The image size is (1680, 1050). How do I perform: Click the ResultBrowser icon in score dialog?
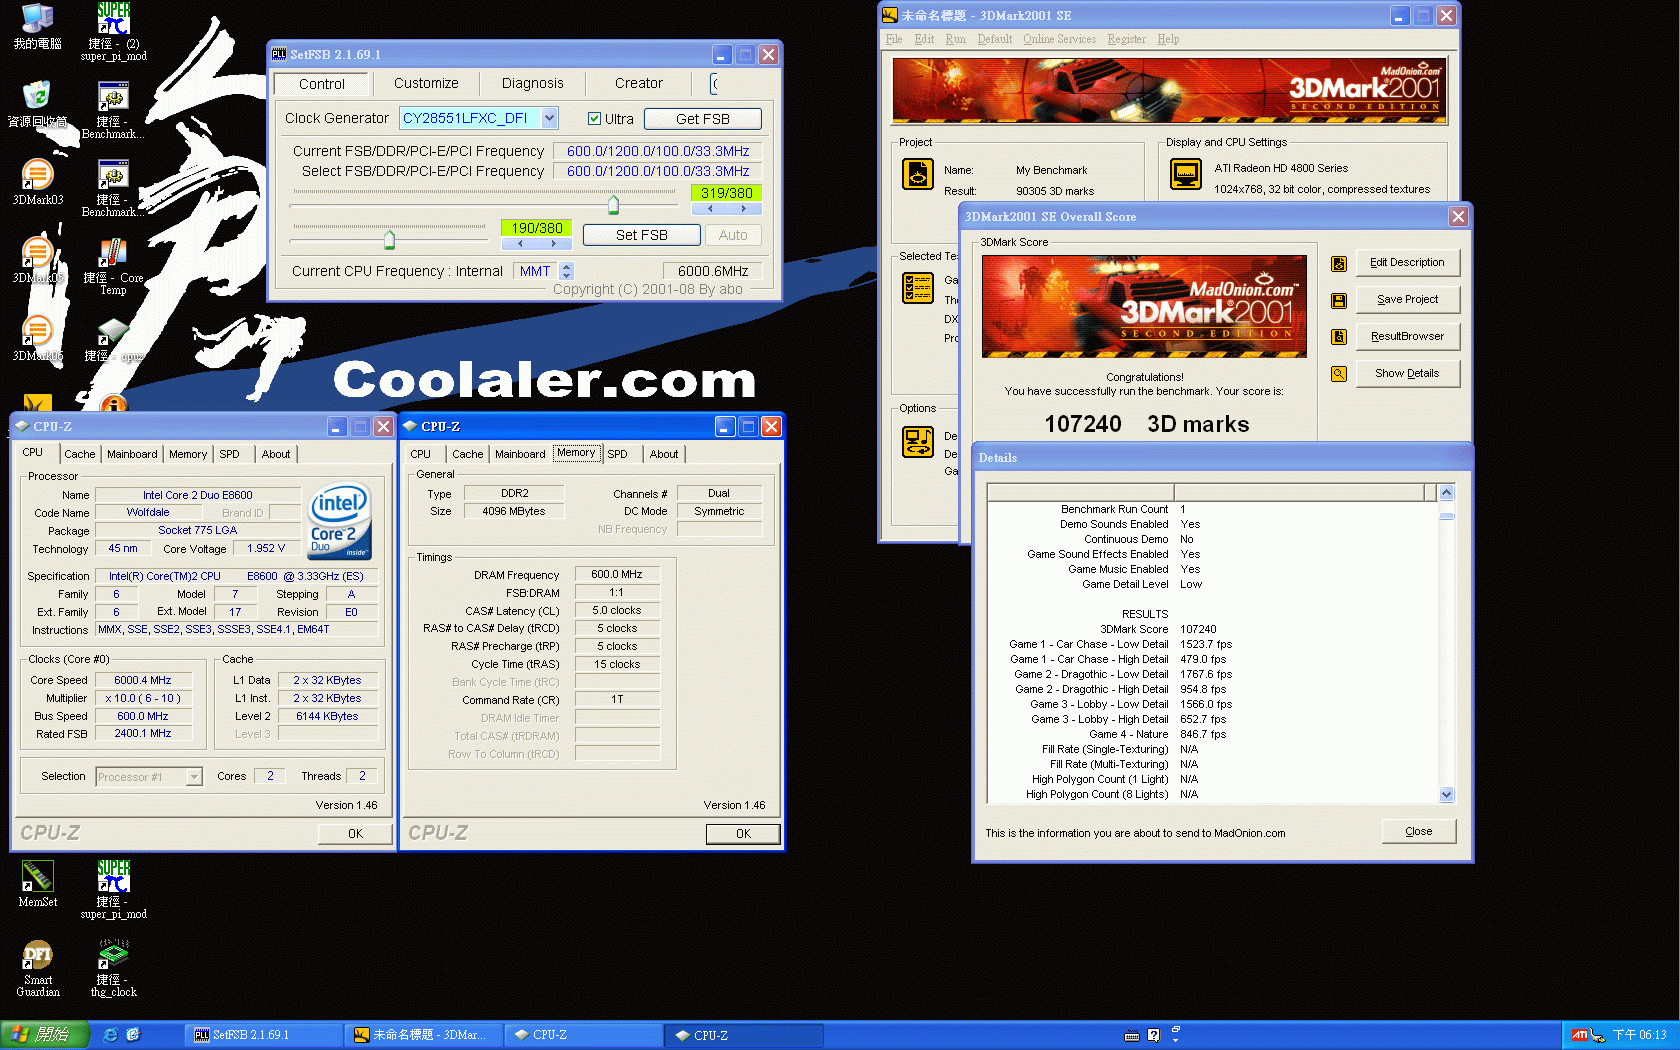pyautogui.click(x=1339, y=337)
